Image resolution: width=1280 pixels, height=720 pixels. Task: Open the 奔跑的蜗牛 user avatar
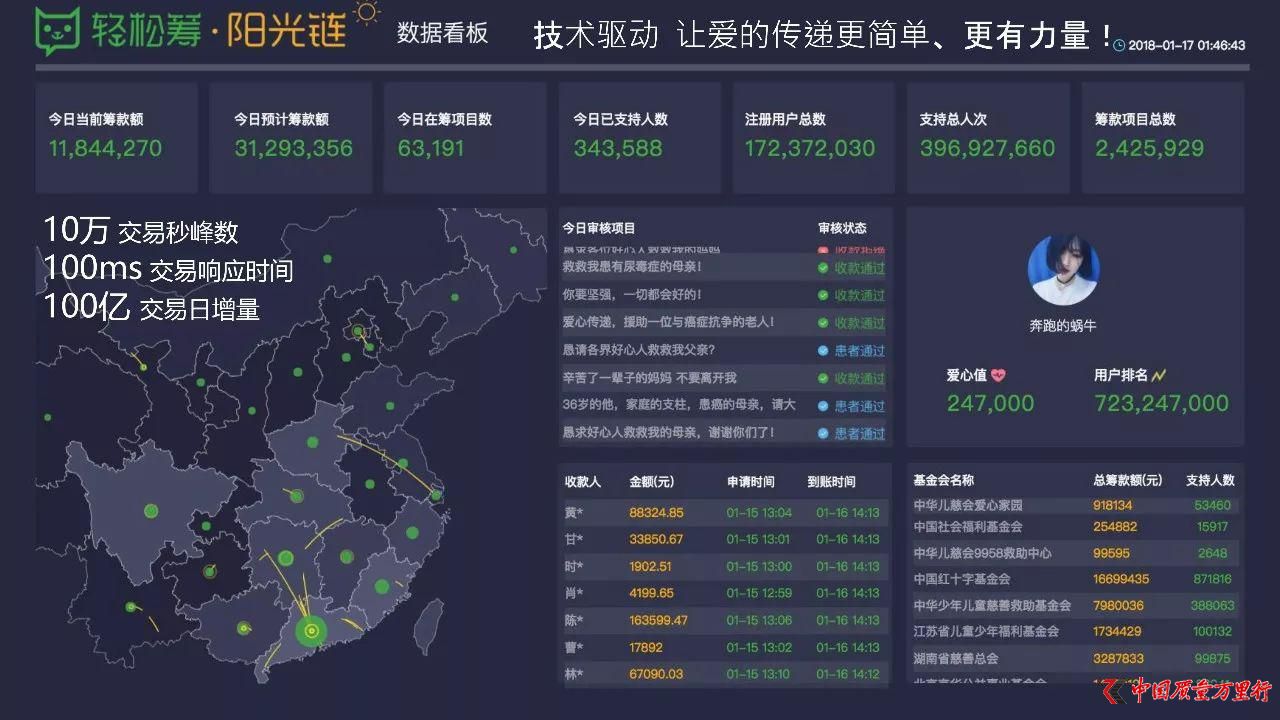(x=1063, y=270)
